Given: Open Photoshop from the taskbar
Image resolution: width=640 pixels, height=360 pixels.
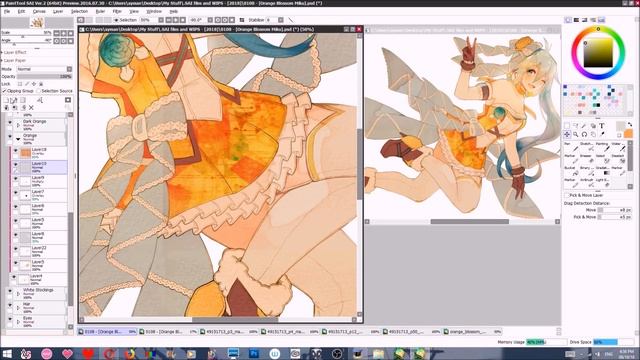Looking at the screenshot, I should [254, 353].
